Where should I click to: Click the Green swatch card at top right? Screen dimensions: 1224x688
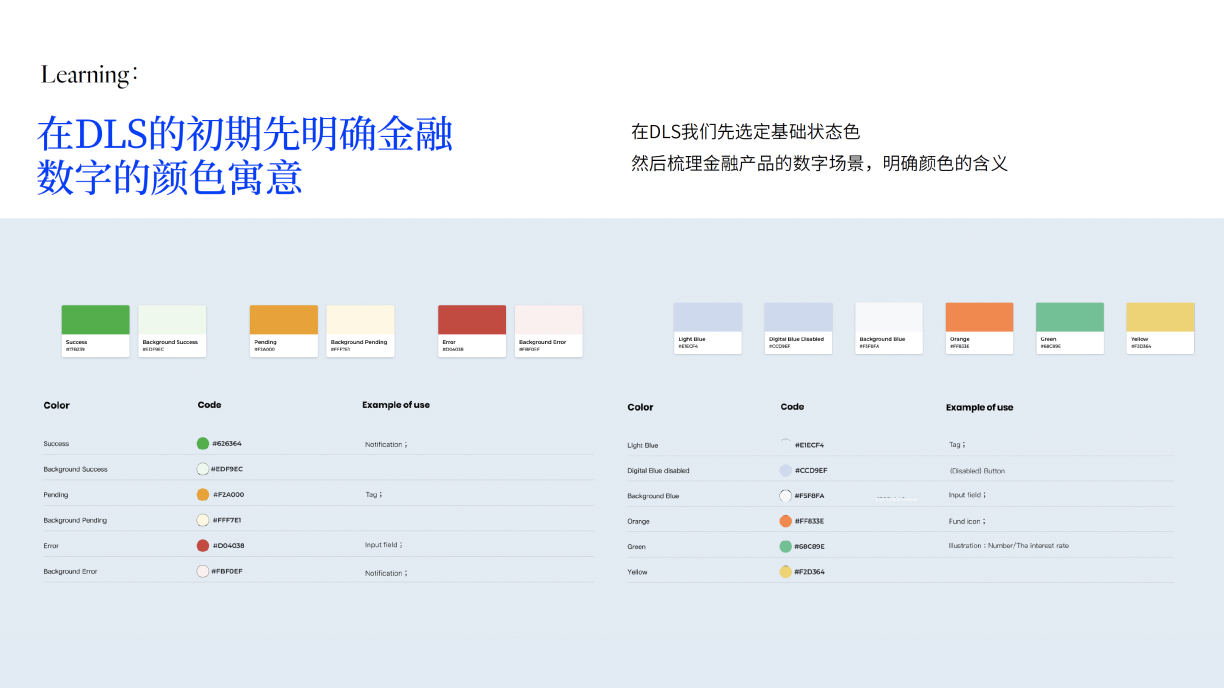tap(1070, 328)
